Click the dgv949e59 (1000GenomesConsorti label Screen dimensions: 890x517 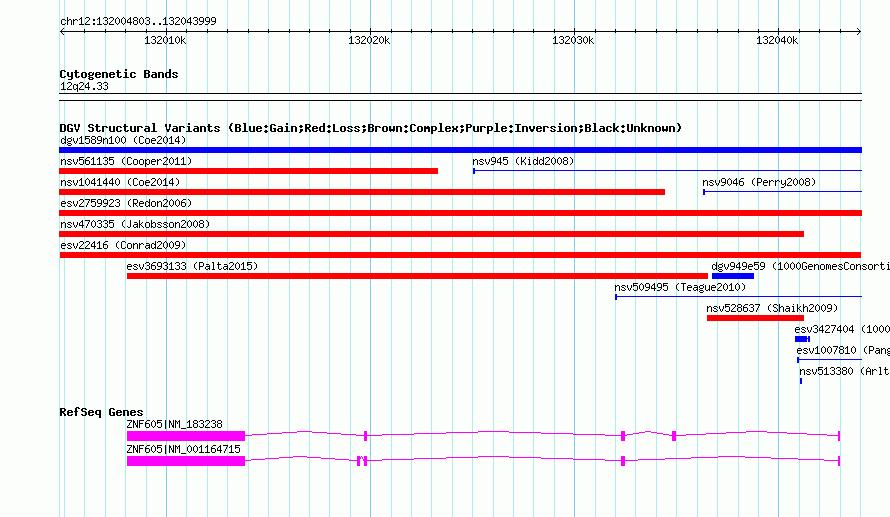pyautogui.click(x=800, y=266)
